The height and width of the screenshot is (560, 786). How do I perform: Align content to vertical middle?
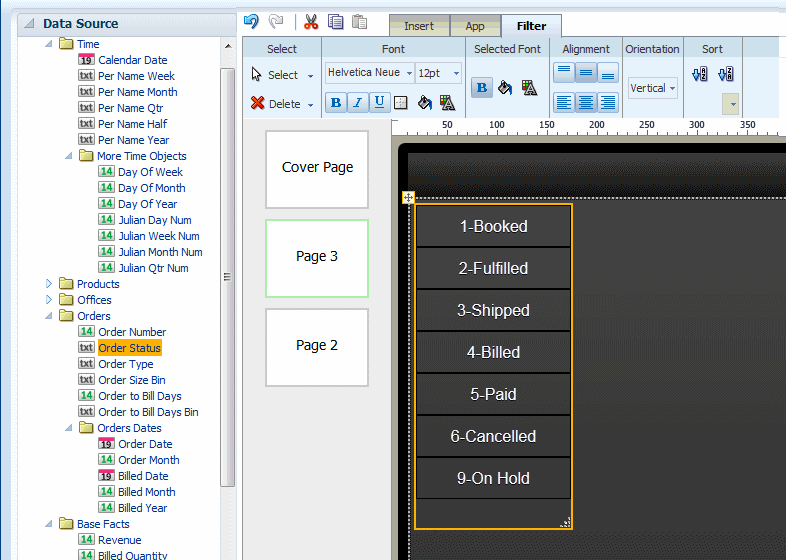[x=585, y=73]
